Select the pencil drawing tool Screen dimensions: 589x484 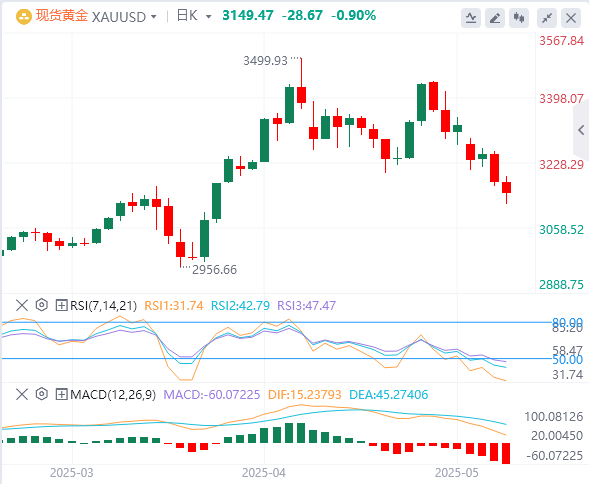click(x=495, y=18)
